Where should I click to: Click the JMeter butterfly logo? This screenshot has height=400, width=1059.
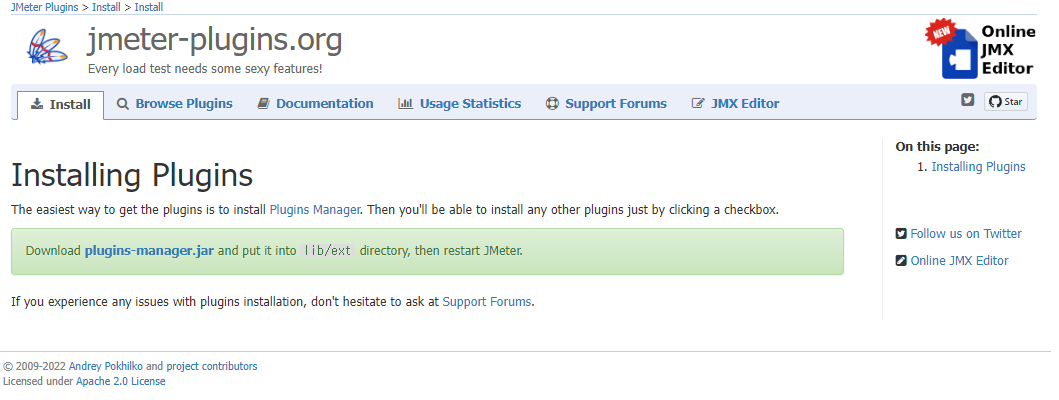47,47
